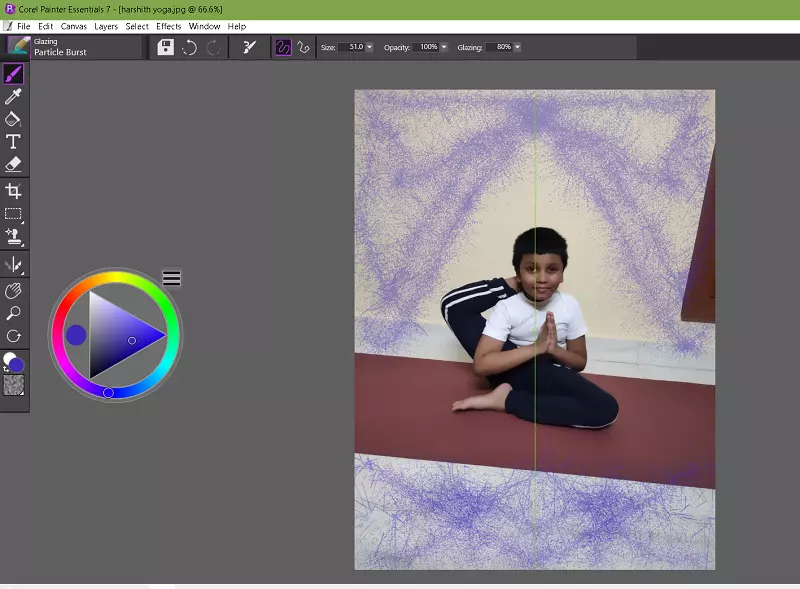Viewport: 800px width, 589px height.
Task: Activate the Text tool
Action: click(14, 142)
